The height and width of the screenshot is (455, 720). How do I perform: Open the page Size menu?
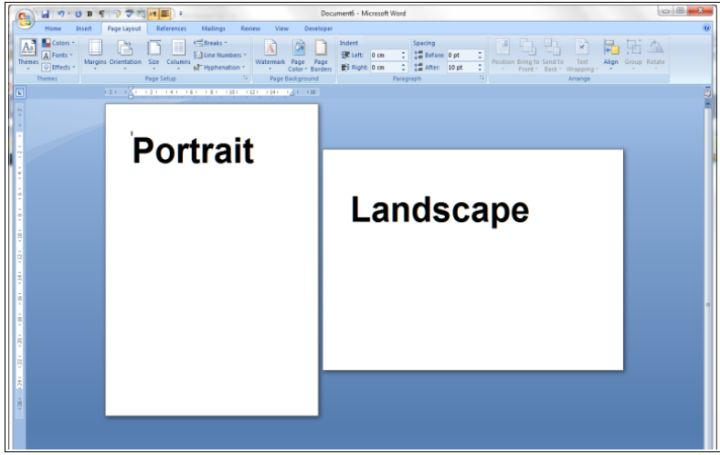coord(153,54)
